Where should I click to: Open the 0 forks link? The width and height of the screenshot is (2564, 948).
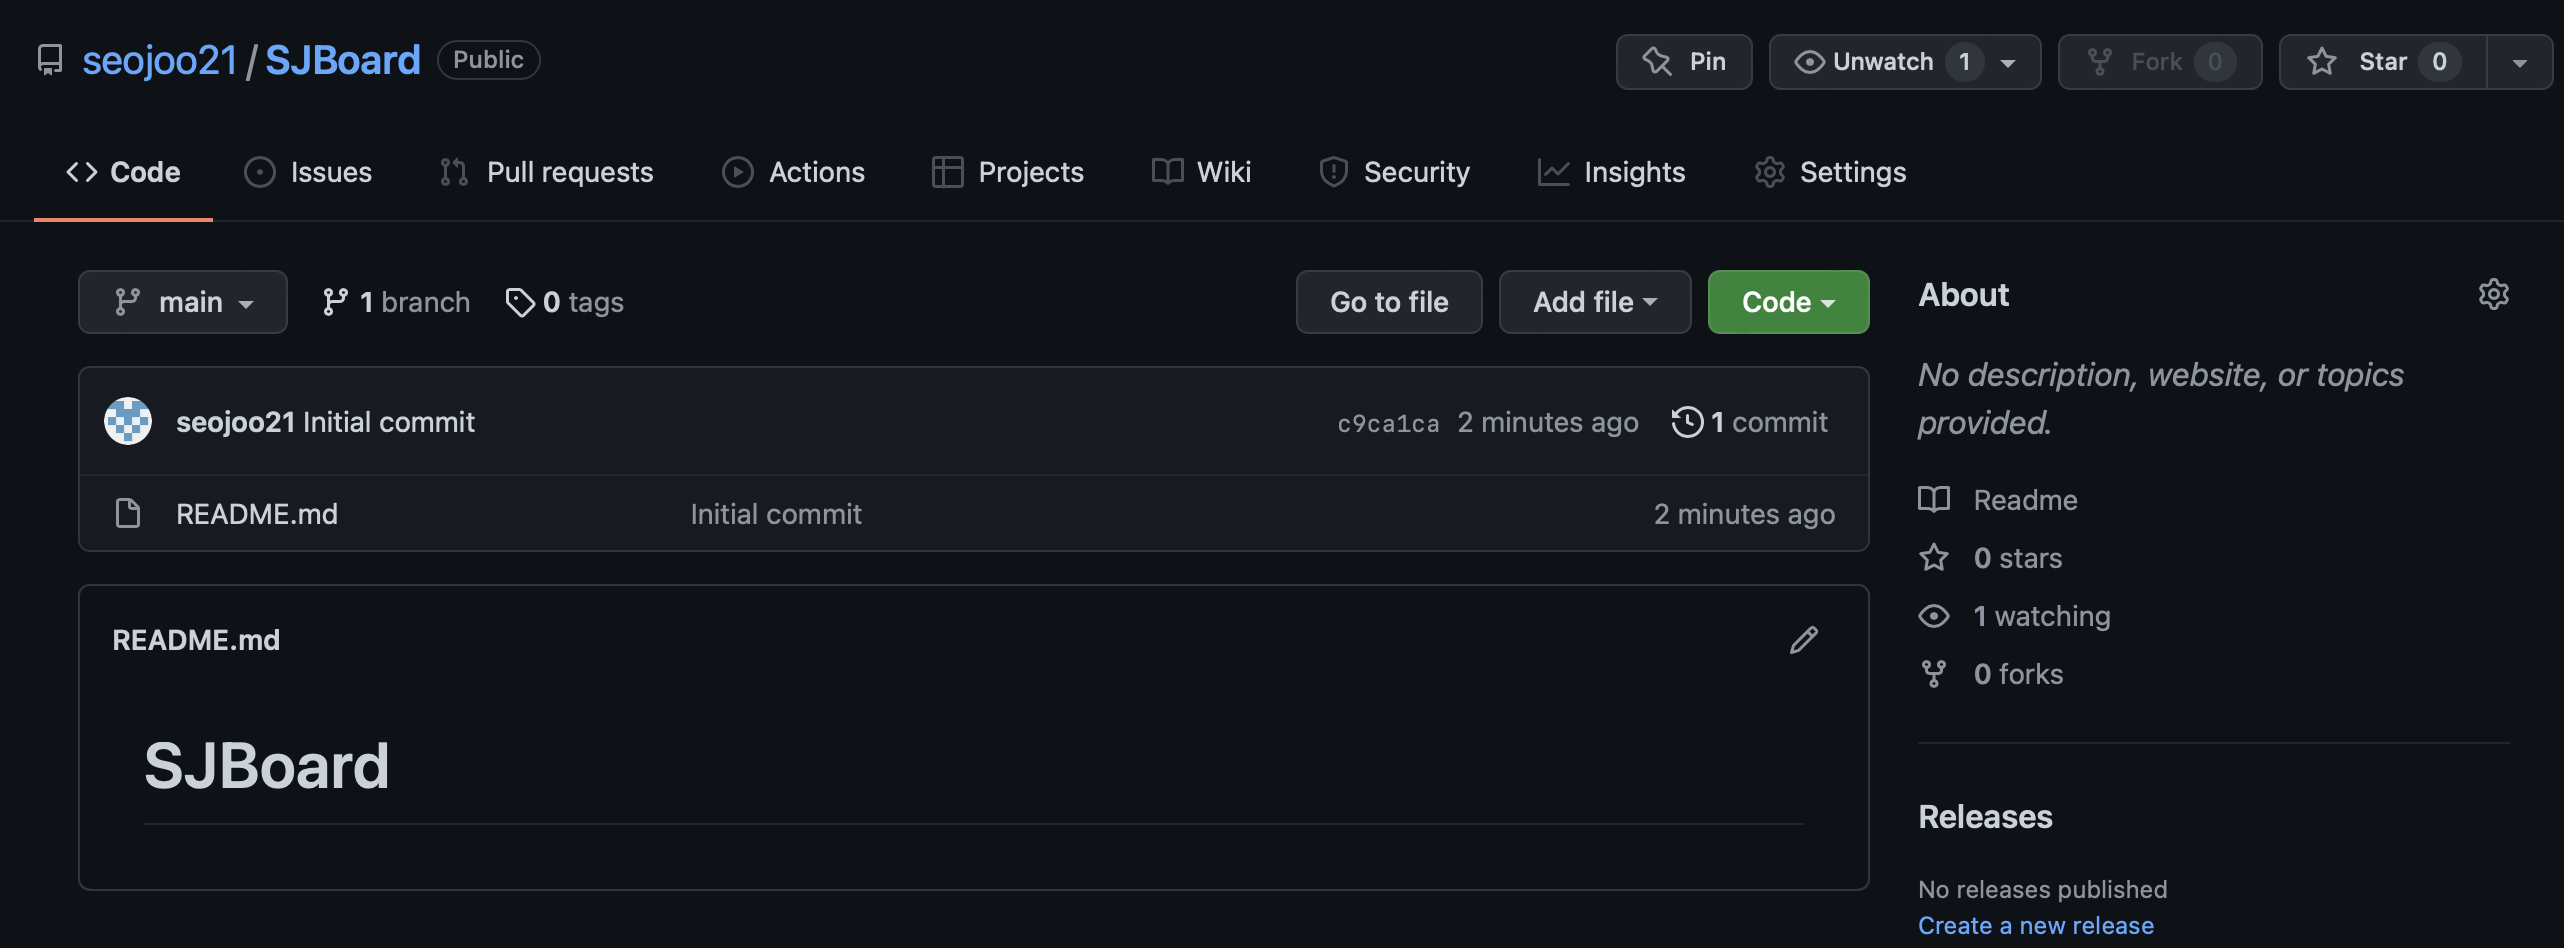2018,674
